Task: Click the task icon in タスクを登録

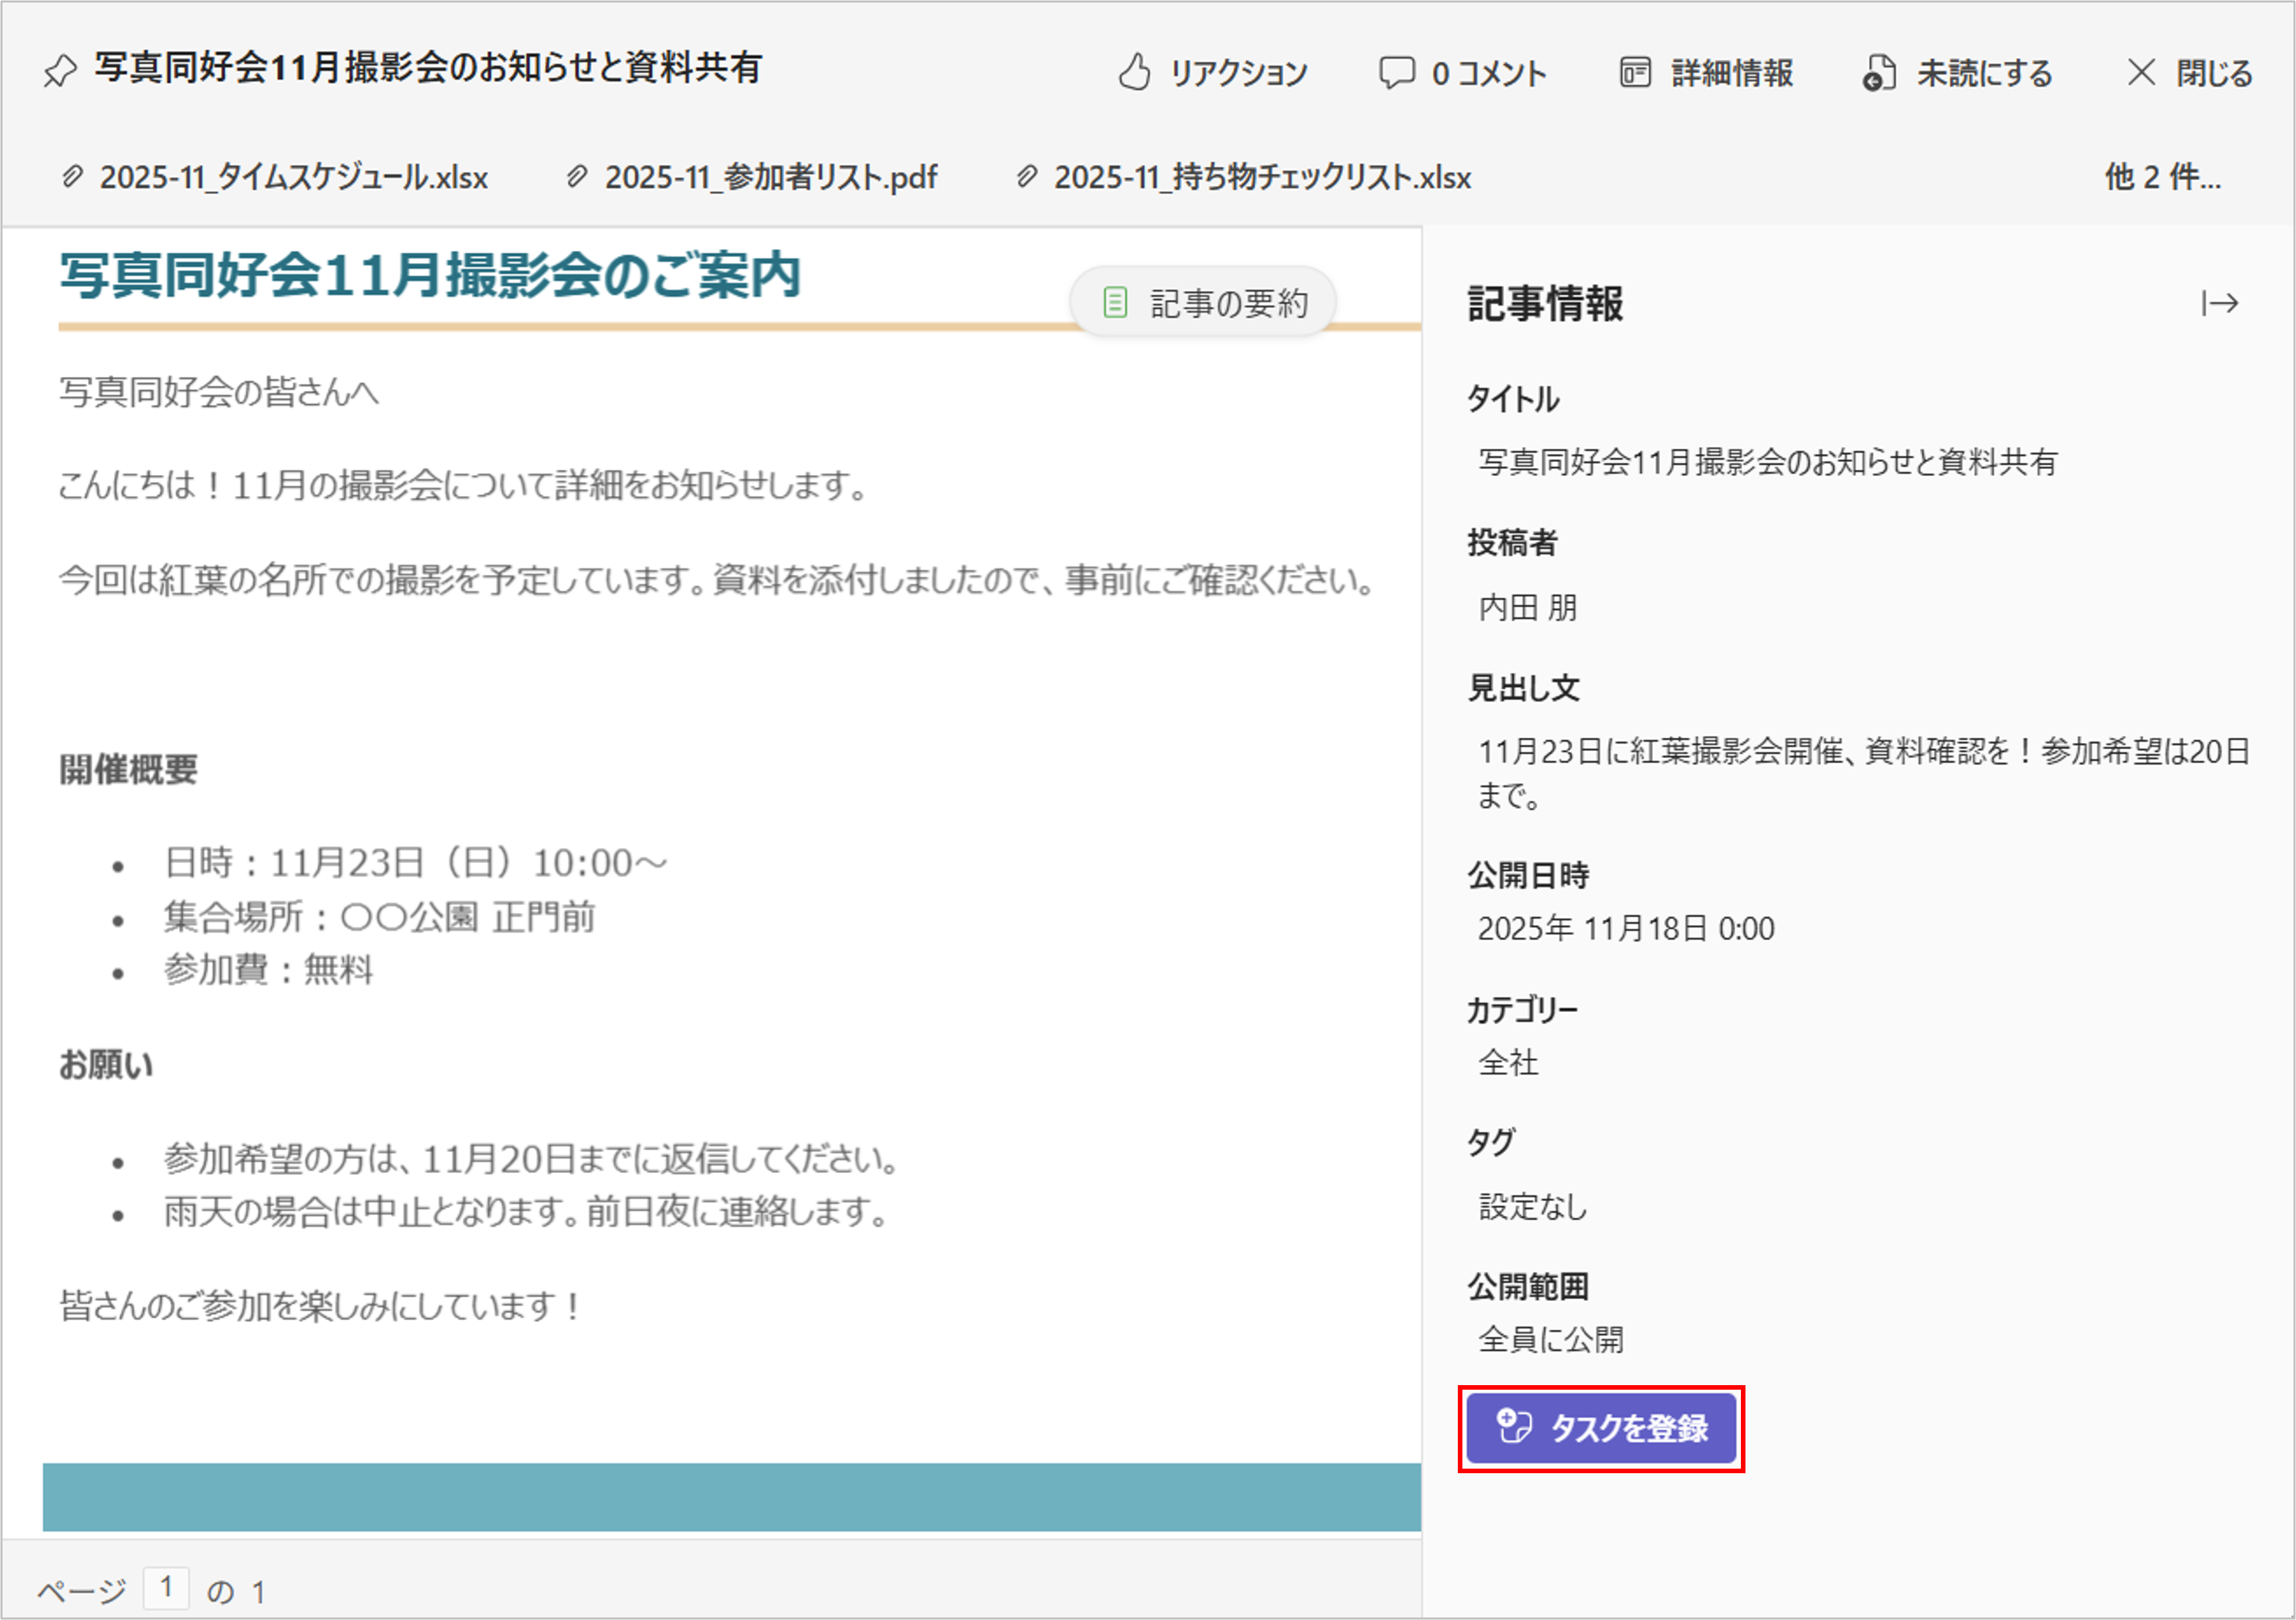Action: 1514,1426
